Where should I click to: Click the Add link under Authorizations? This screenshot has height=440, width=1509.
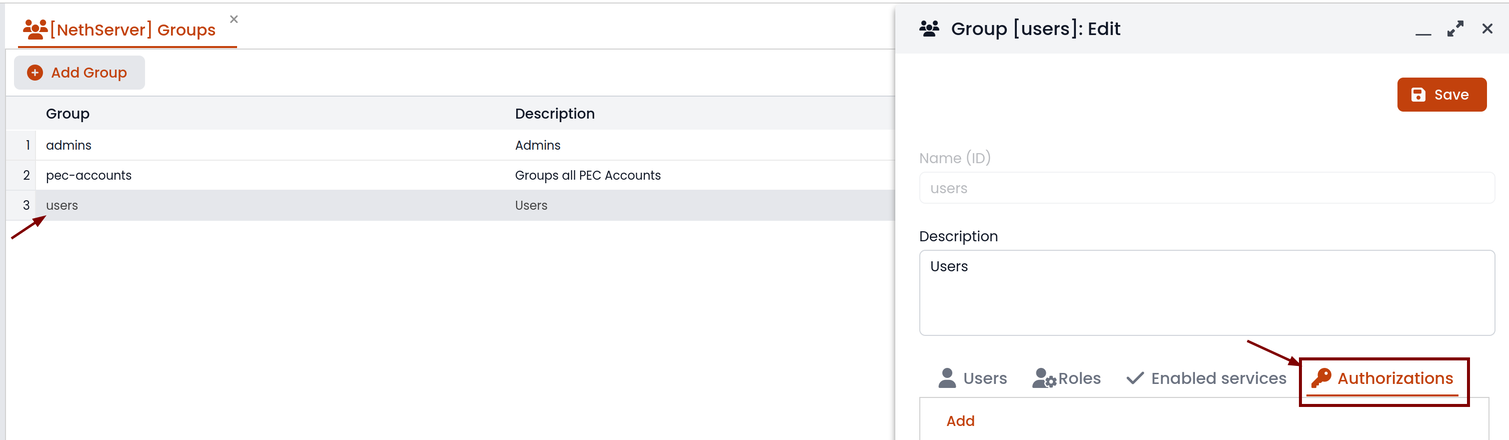click(960, 421)
